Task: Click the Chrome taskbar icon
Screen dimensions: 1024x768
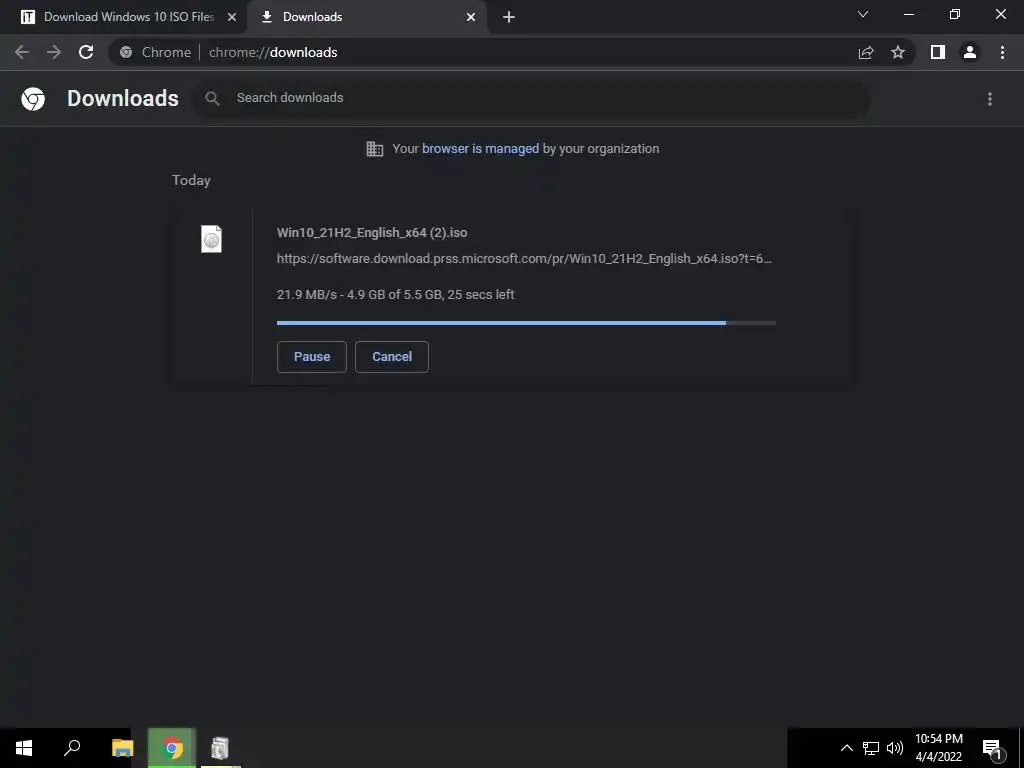Action: [172, 748]
